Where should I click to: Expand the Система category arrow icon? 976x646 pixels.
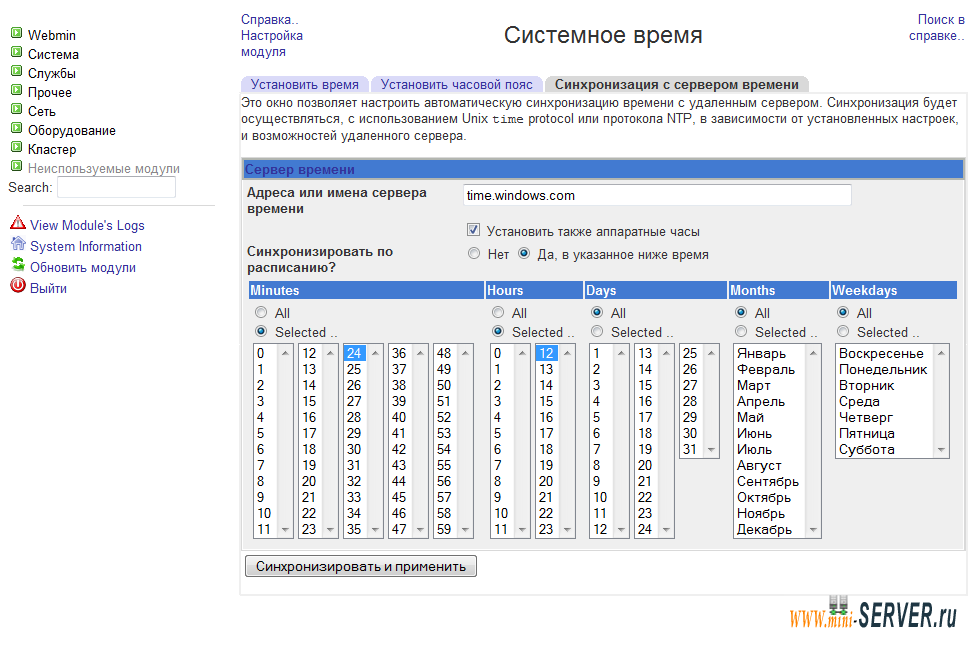17,52
